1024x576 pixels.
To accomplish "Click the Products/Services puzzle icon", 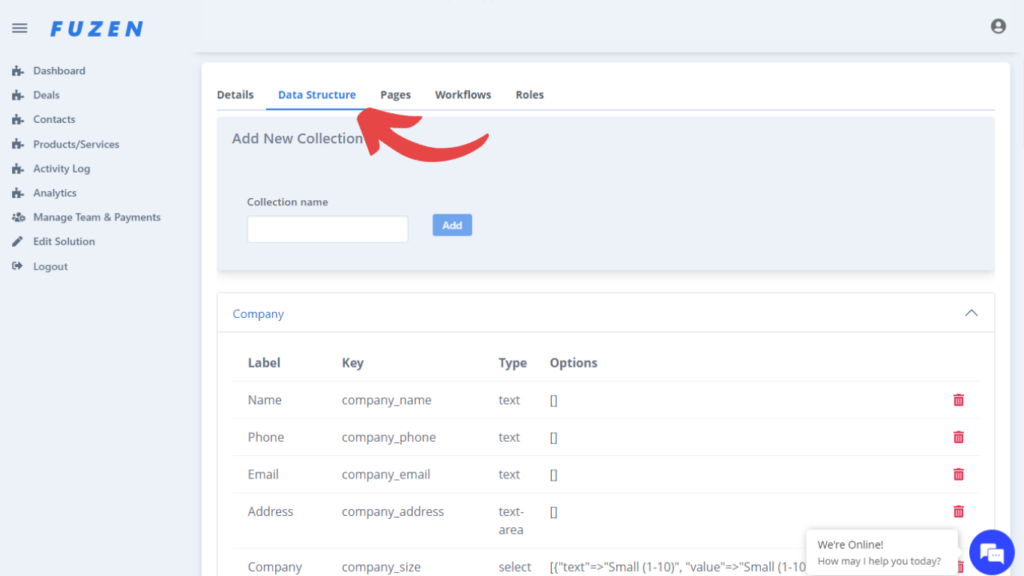I will [18, 144].
